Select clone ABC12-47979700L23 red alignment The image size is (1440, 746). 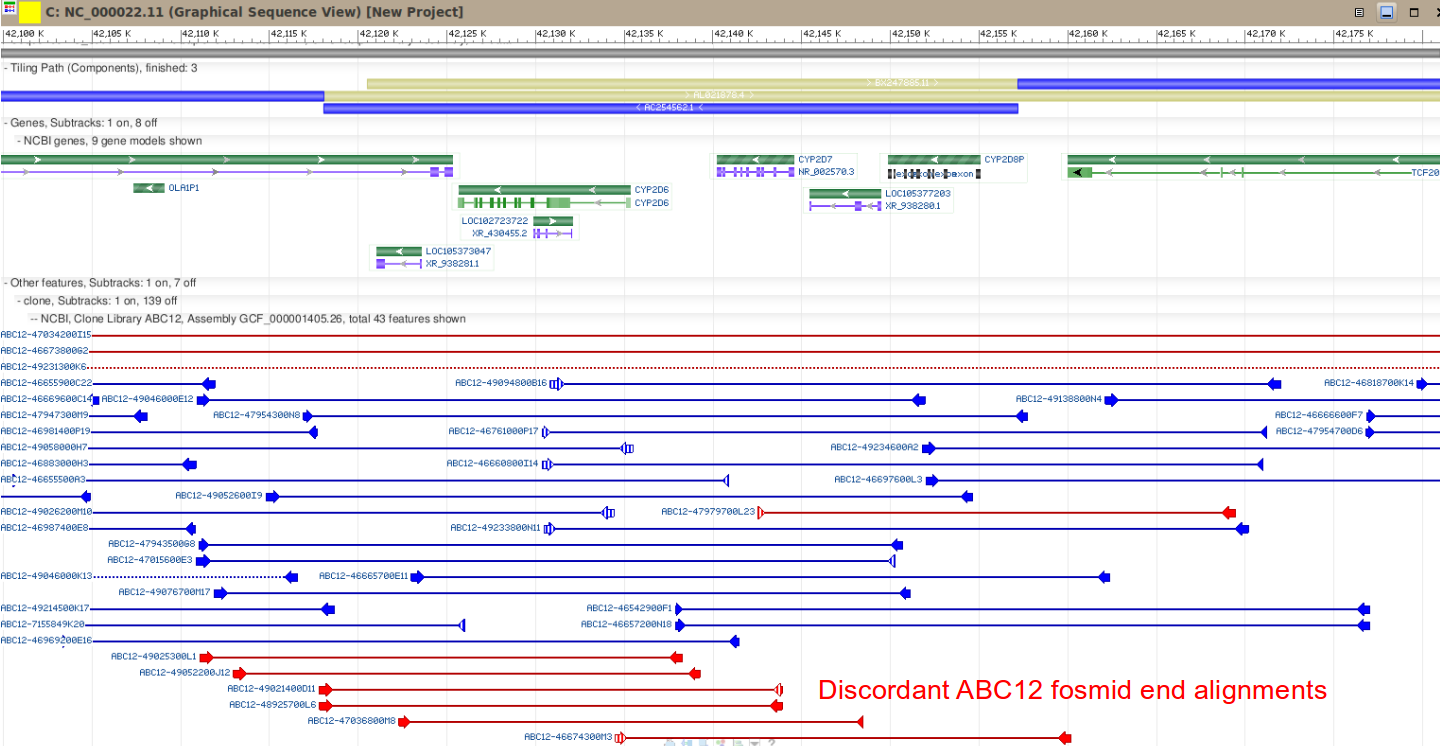point(997,512)
